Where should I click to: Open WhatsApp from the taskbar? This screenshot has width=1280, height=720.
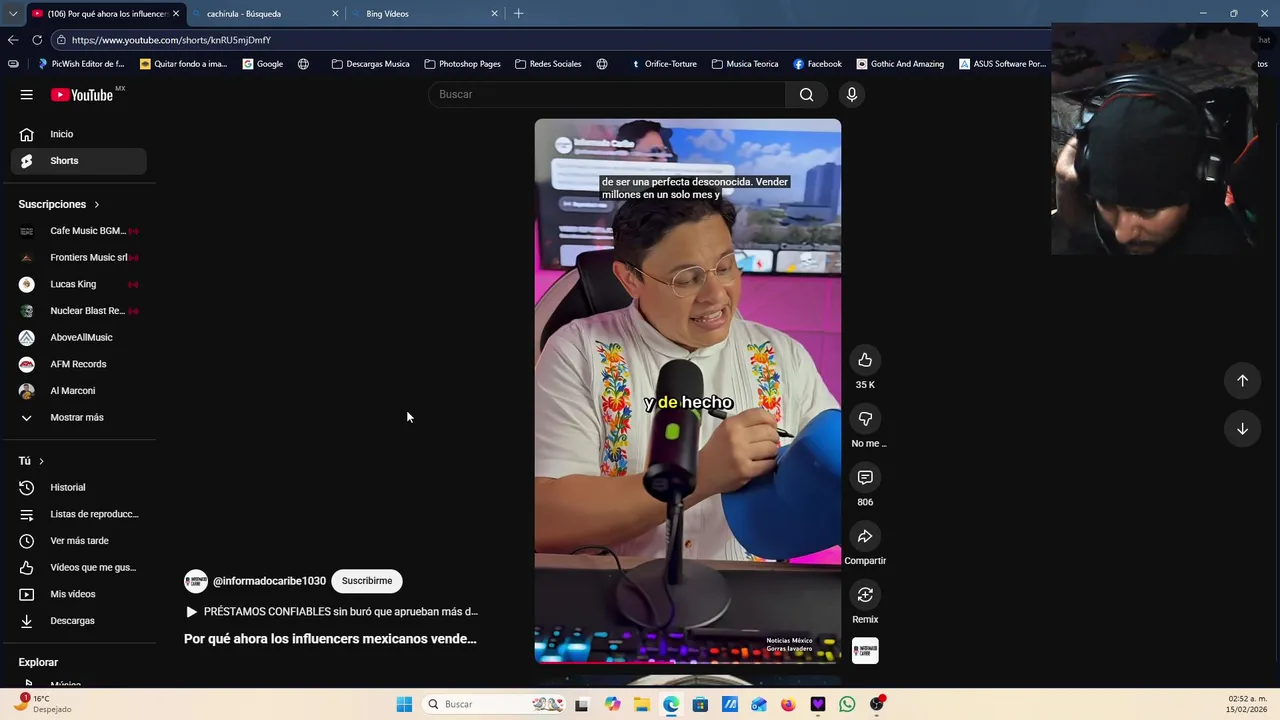click(847, 704)
